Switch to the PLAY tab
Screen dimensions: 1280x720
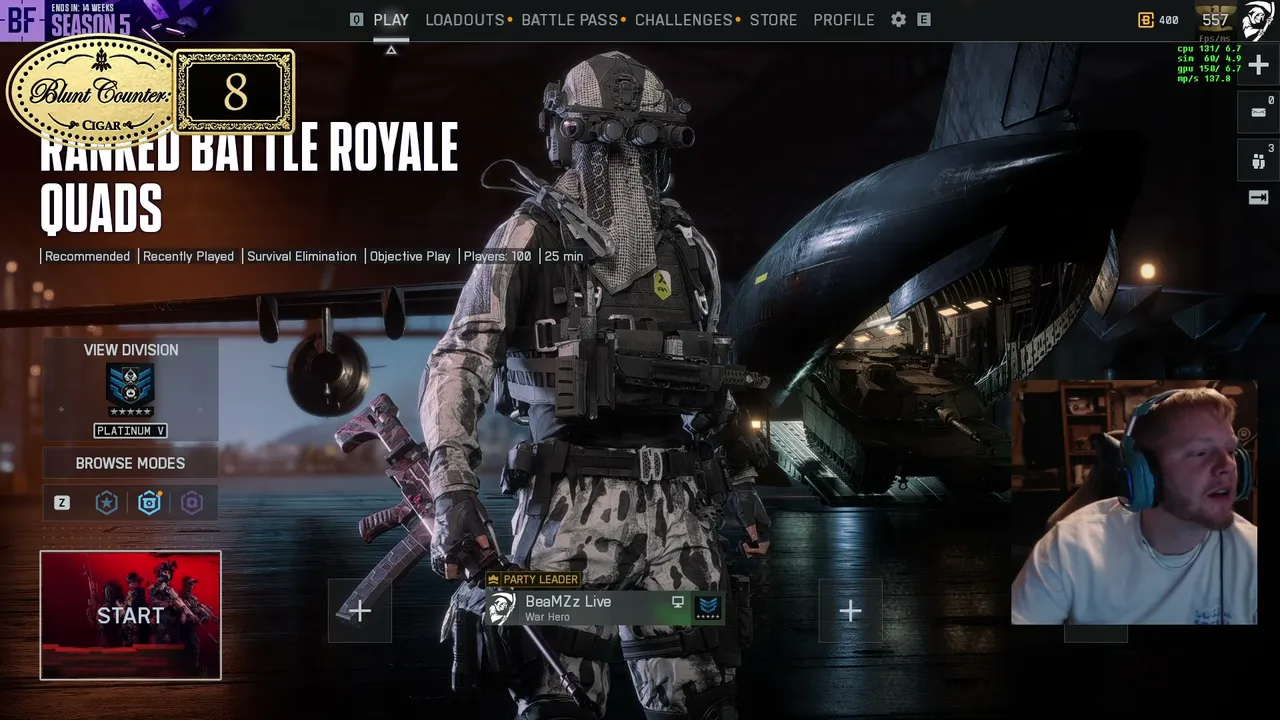point(391,20)
